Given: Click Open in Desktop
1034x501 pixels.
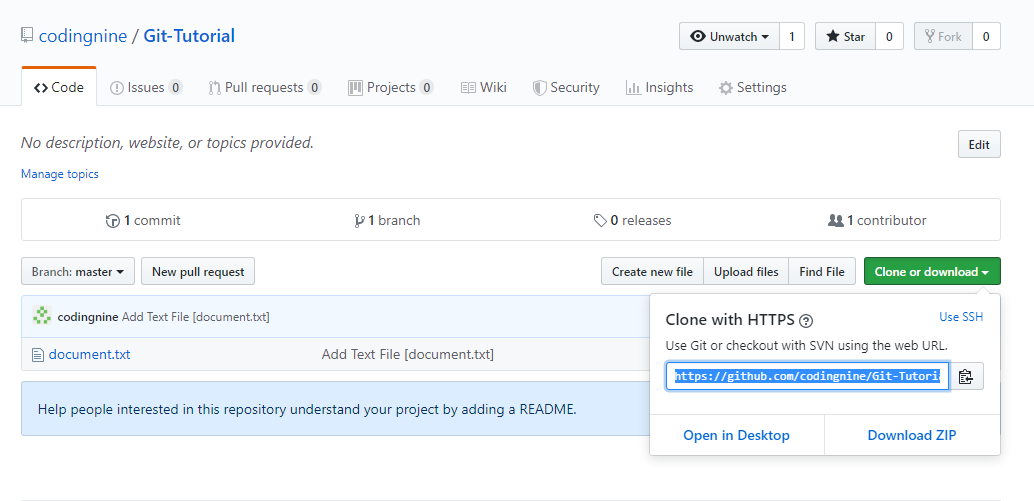Looking at the screenshot, I should [736, 435].
